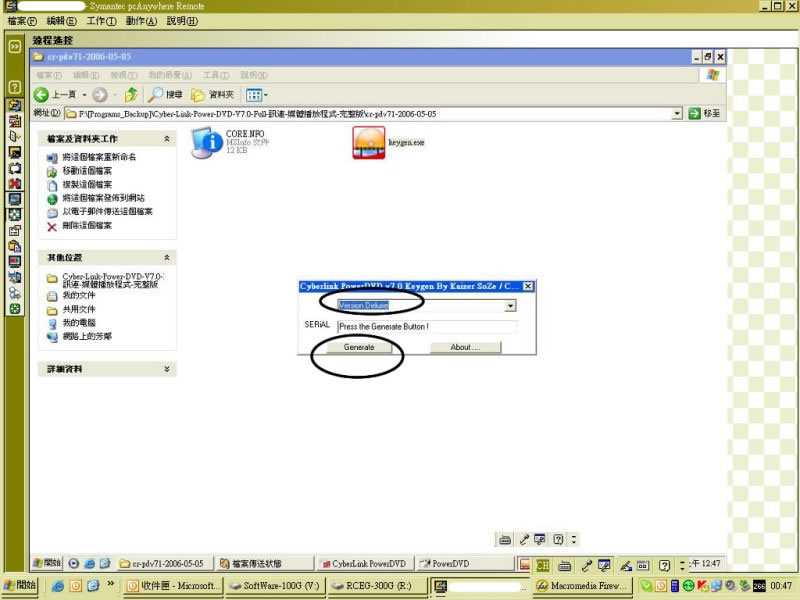Click the 移至 go button
The height and width of the screenshot is (600, 800).
[x=704, y=113]
